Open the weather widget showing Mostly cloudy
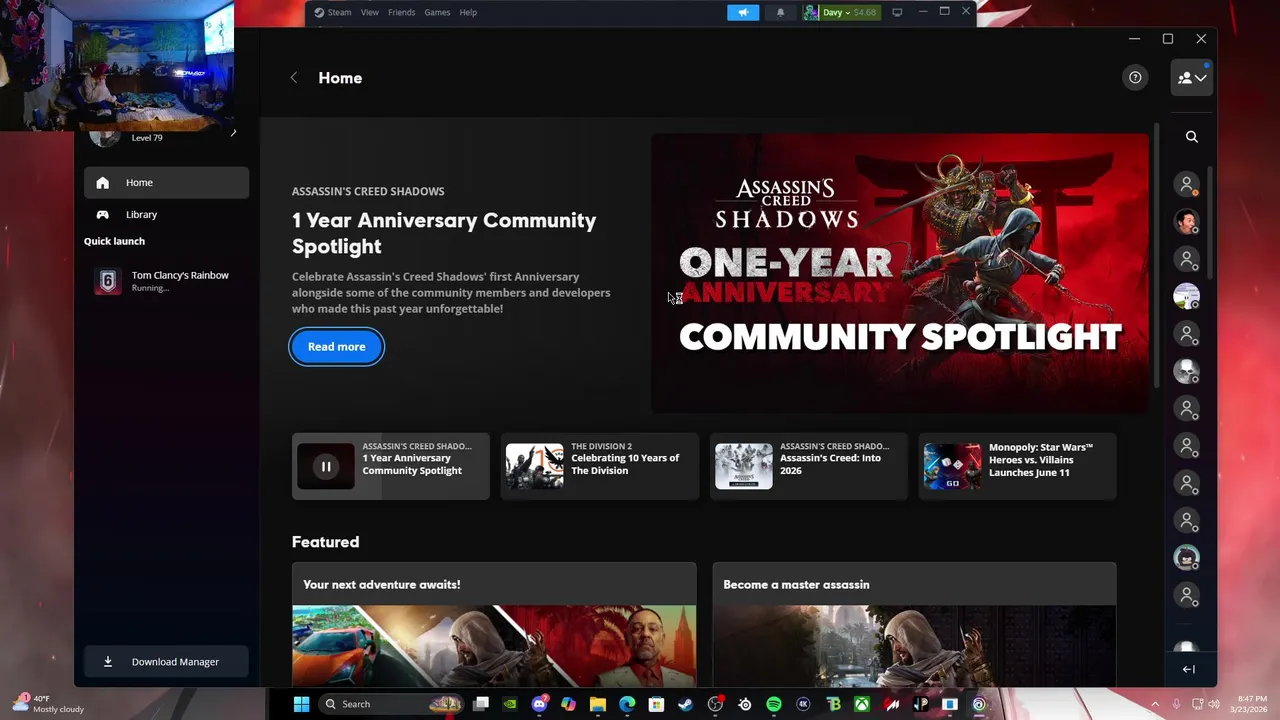The height and width of the screenshot is (720, 1280). tap(47, 704)
